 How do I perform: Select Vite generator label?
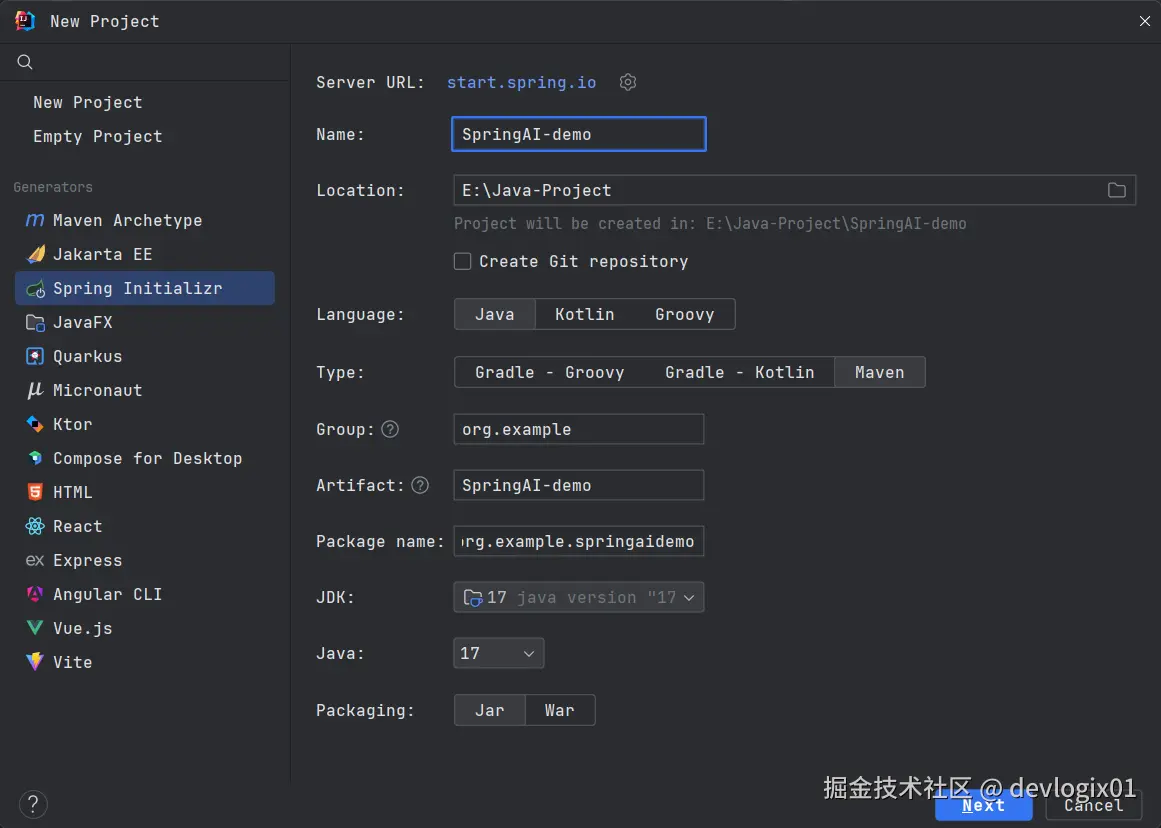tap(73, 662)
